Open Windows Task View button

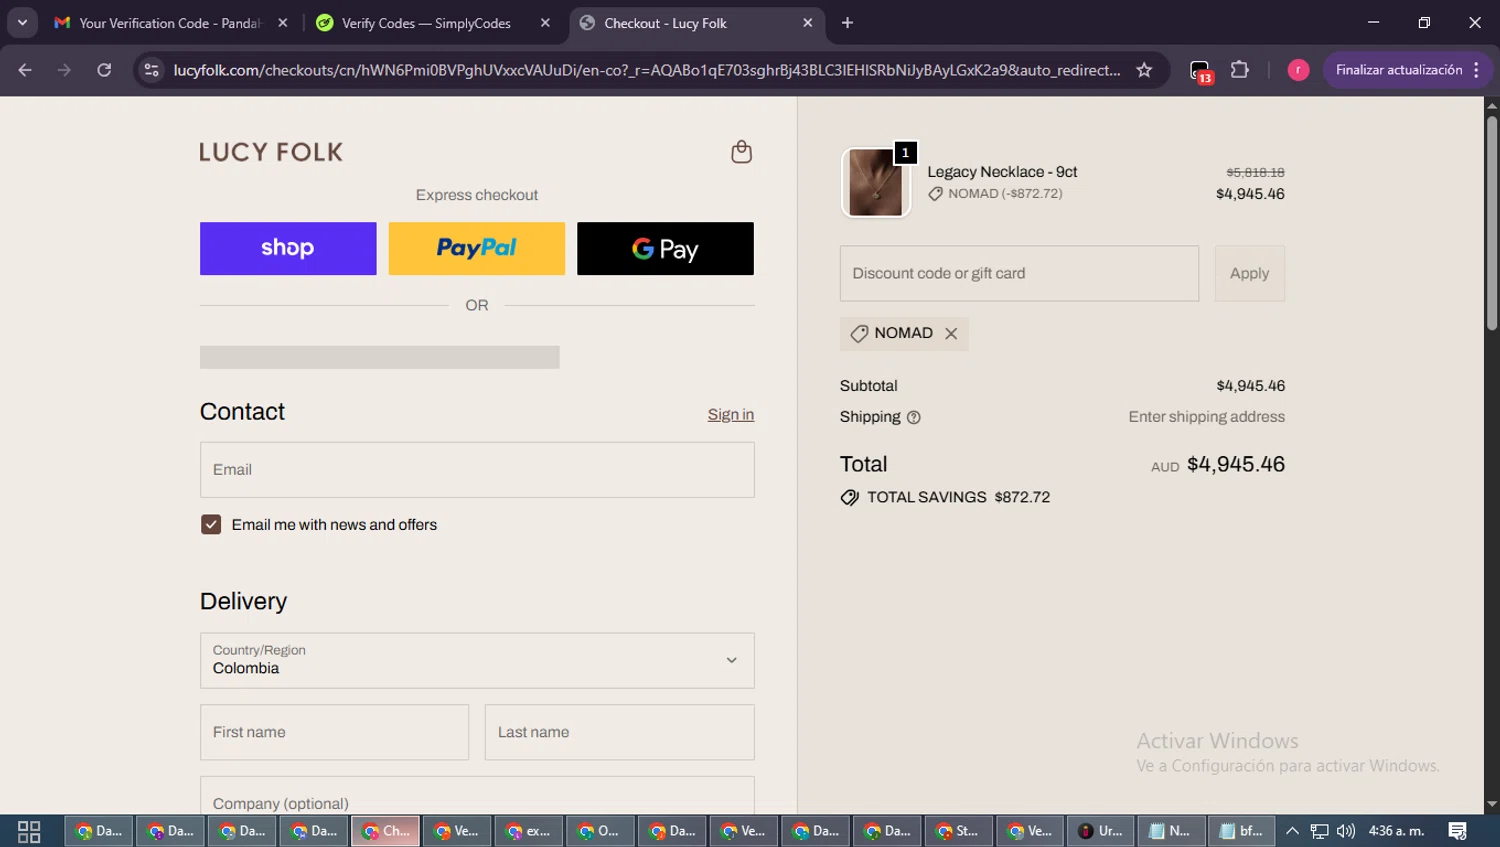[x=29, y=831]
